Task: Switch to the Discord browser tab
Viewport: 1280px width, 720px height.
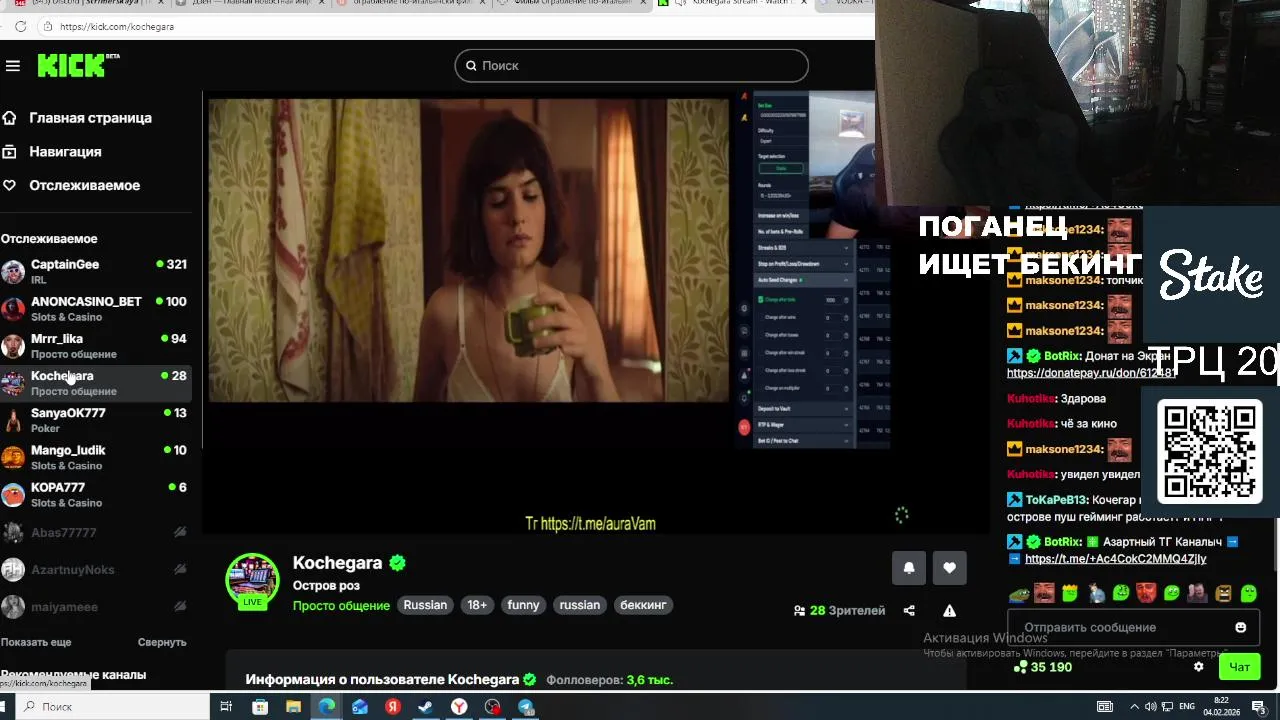Action: coord(87,4)
